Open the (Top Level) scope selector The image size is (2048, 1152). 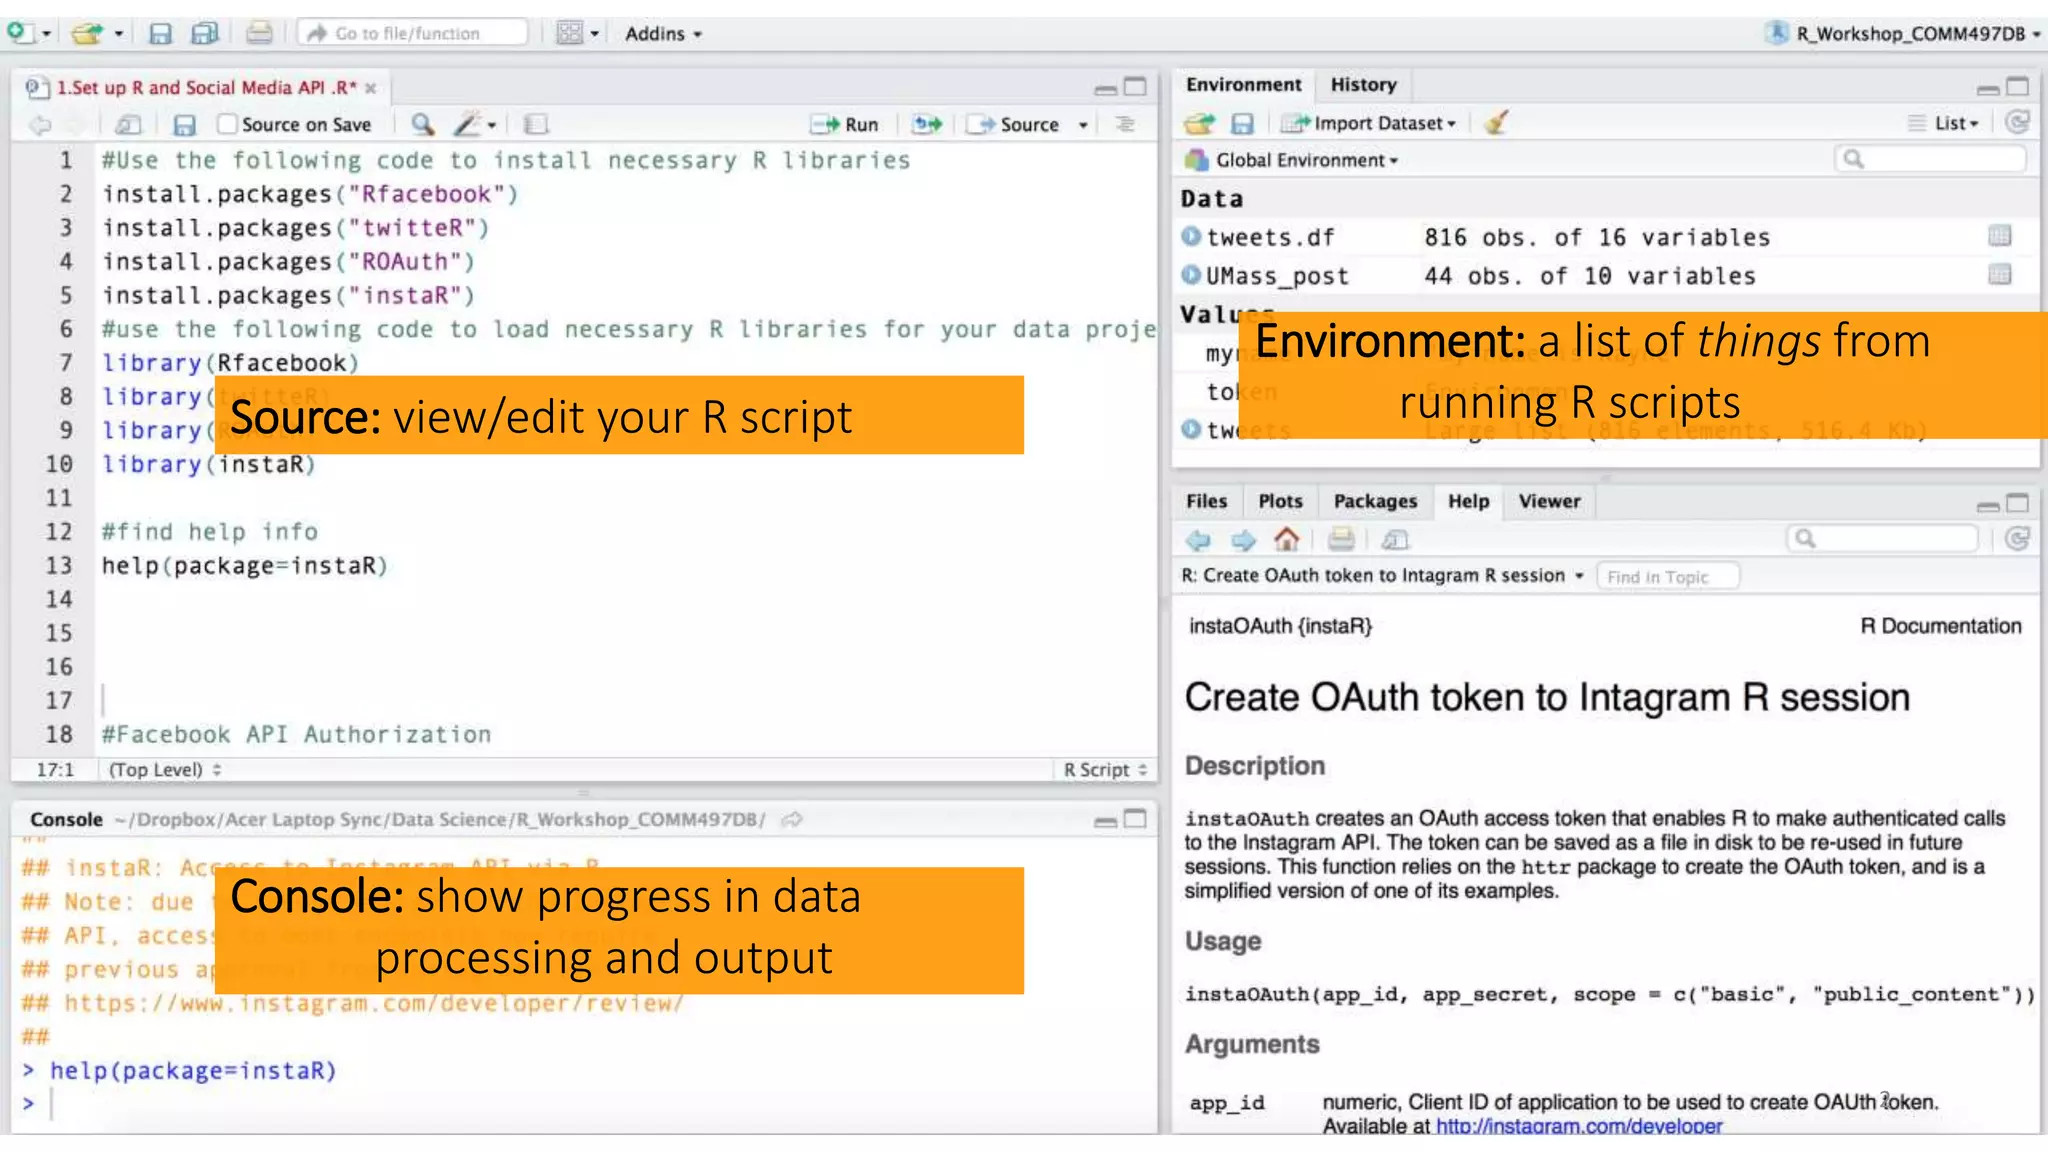point(165,770)
